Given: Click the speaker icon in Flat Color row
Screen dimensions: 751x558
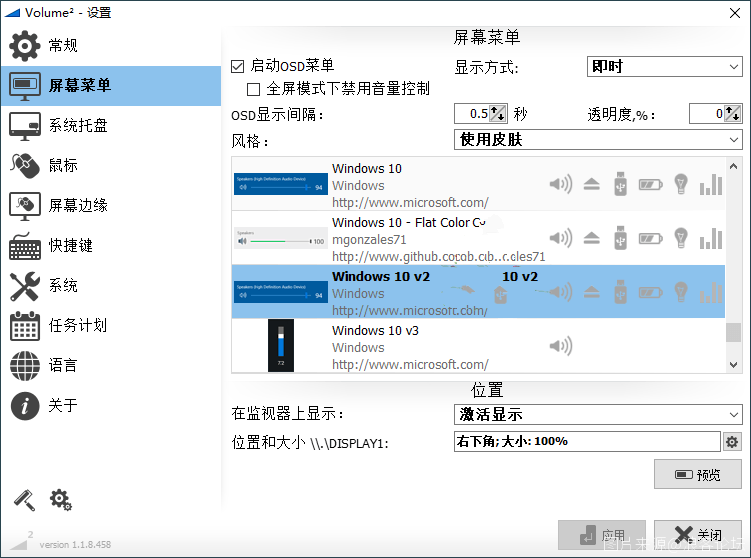Looking at the screenshot, I should pos(561,238).
